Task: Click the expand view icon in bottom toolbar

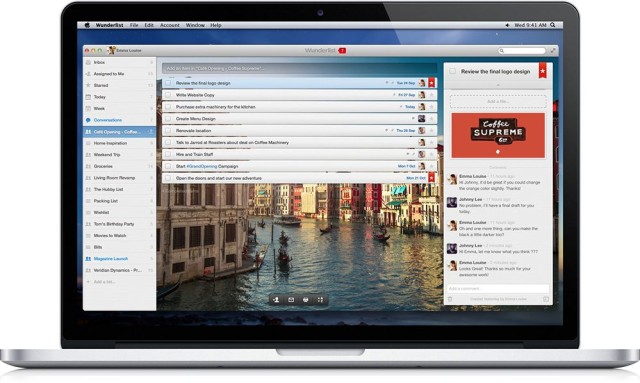Action: pos(320,300)
